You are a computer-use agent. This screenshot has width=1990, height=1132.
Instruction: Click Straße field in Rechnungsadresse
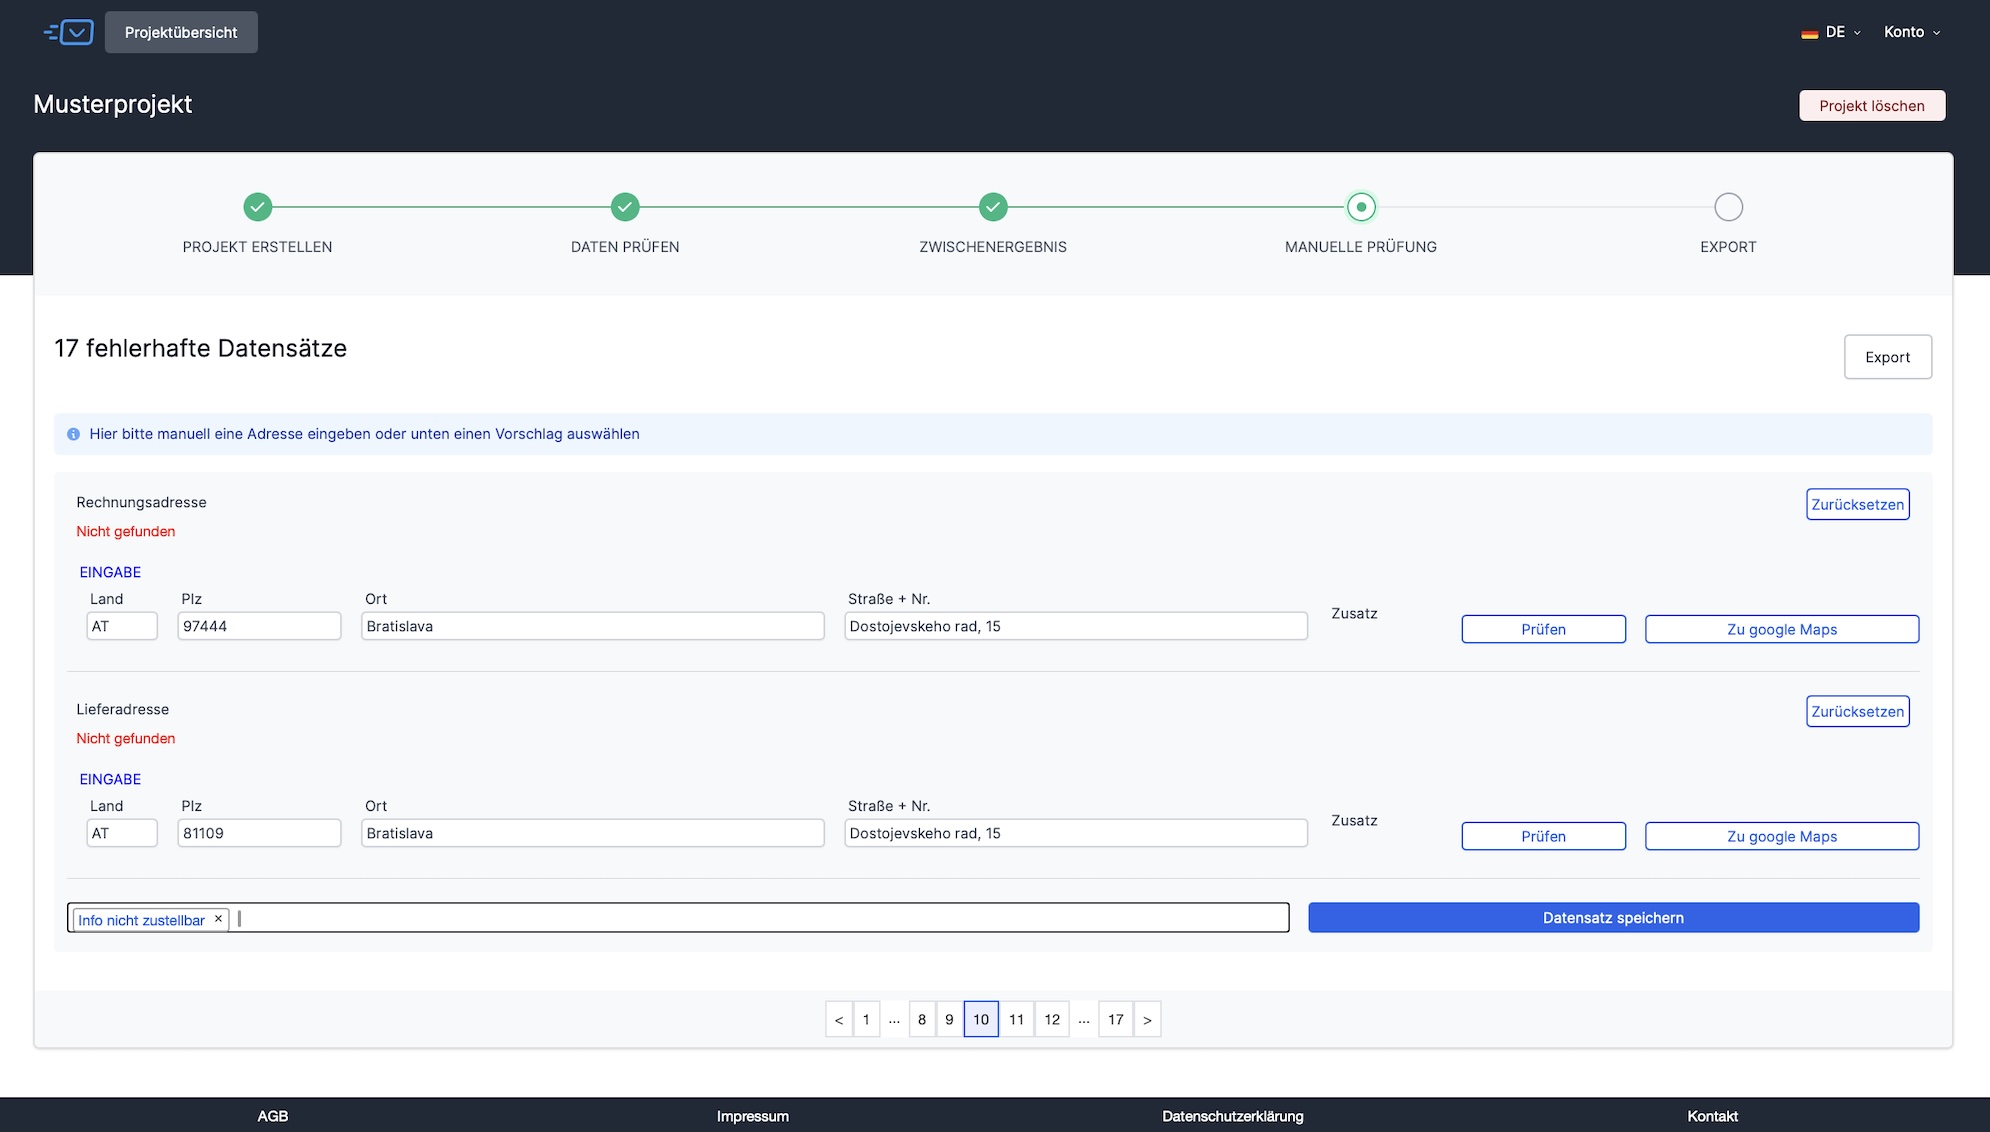coord(1076,626)
